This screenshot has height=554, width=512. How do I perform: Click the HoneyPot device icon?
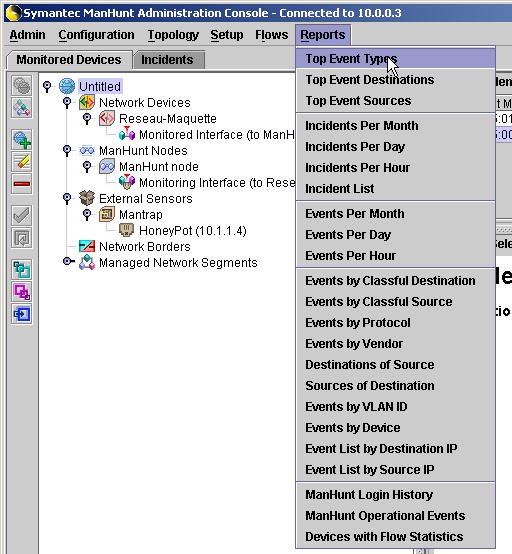point(126,230)
